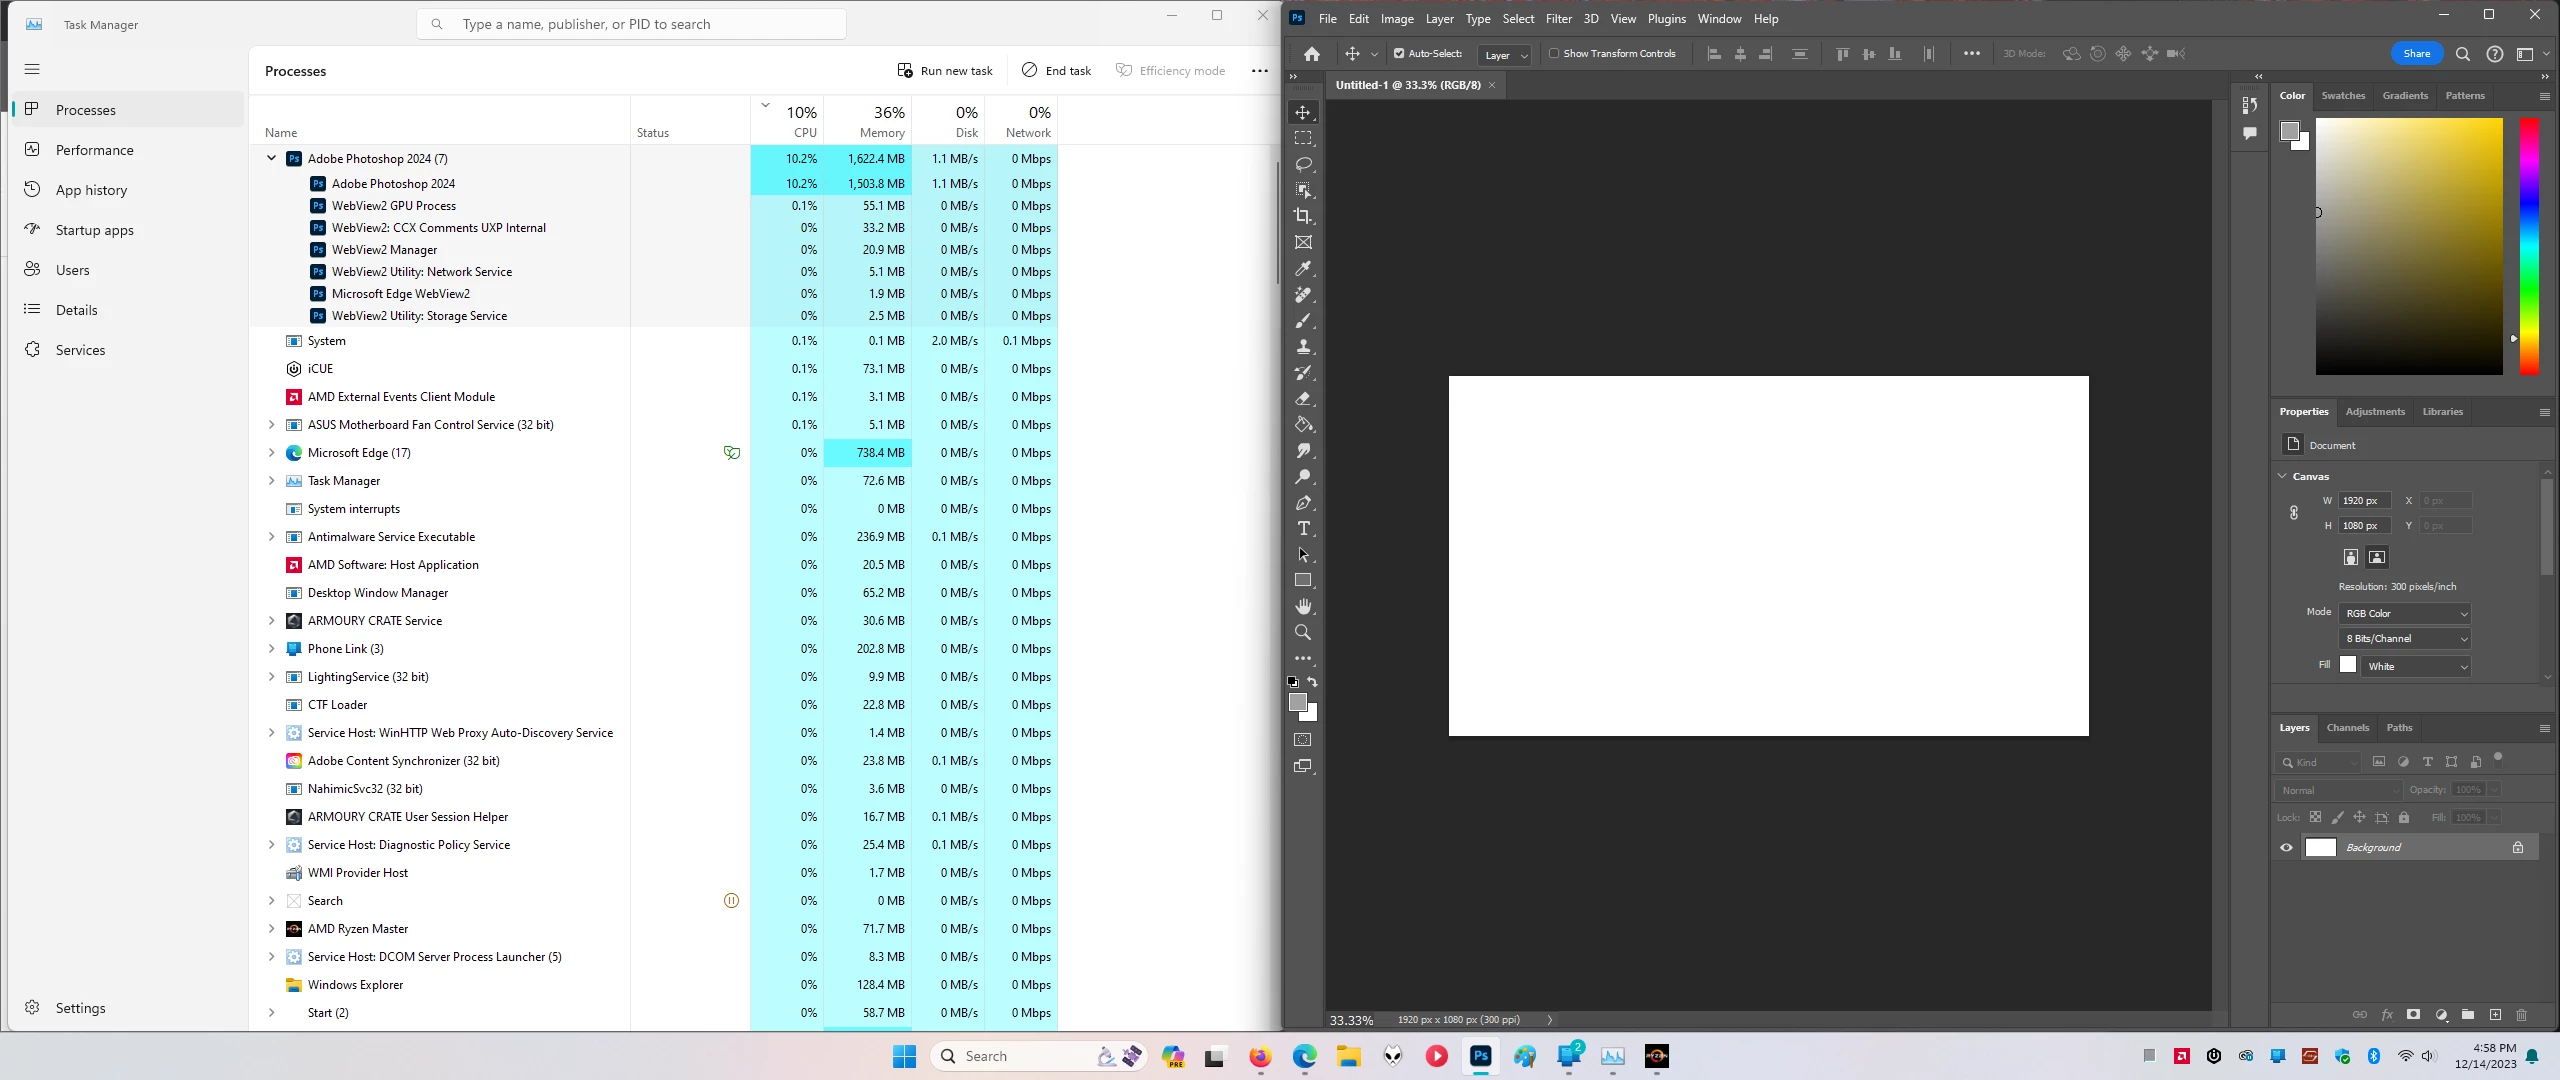
Task: Pick the Eyedropper tool
Action: (x=1303, y=269)
